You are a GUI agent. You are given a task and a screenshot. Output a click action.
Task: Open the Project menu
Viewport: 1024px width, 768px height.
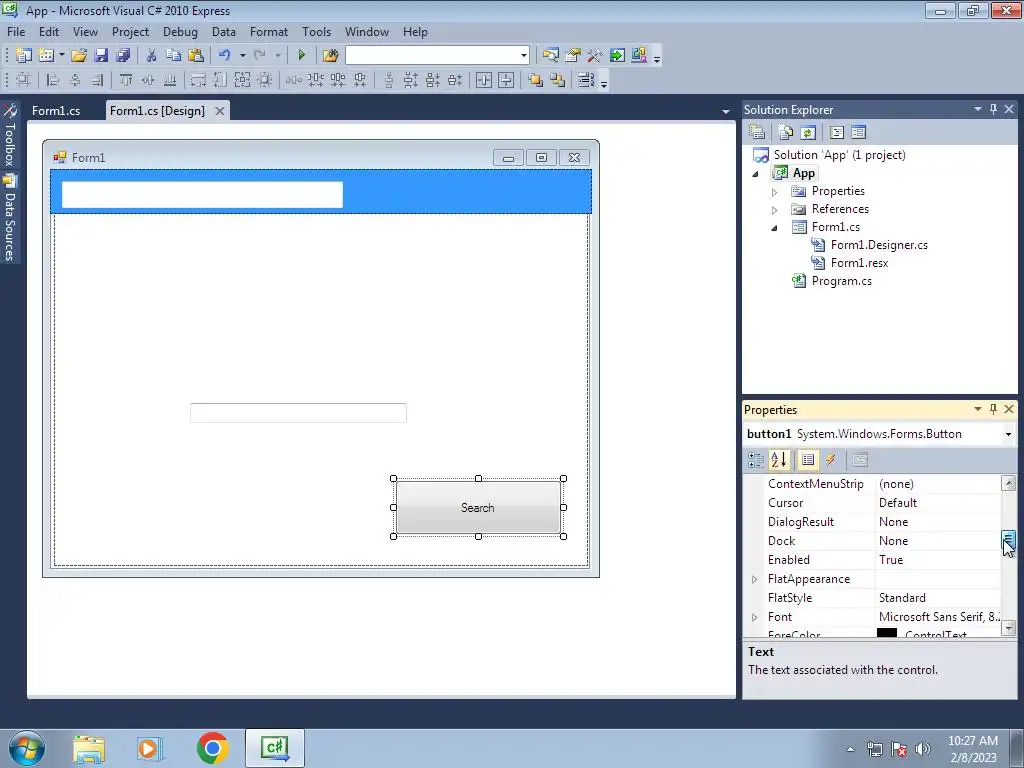(130, 31)
